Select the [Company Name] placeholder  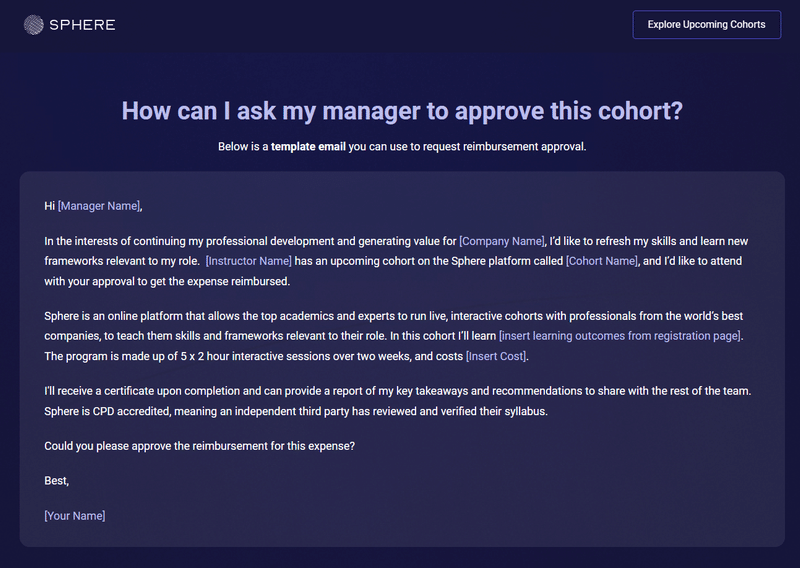click(501, 241)
